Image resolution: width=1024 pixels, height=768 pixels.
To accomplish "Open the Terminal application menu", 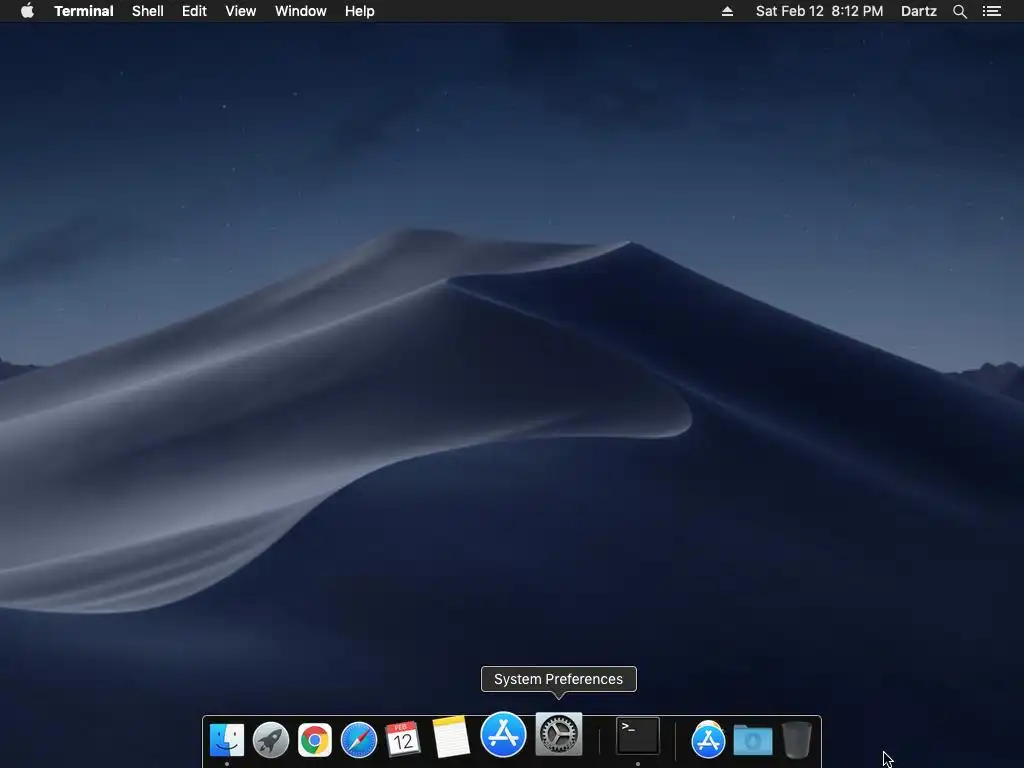I will click(84, 11).
